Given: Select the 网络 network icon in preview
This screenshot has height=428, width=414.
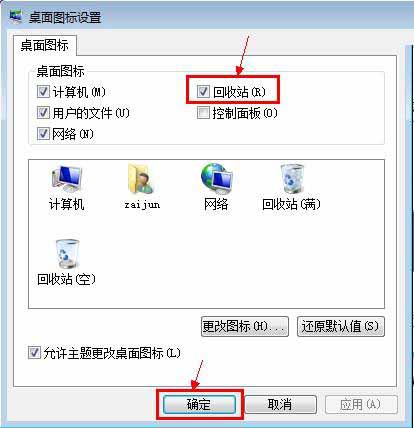Looking at the screenshot, I should click(217, 179).
